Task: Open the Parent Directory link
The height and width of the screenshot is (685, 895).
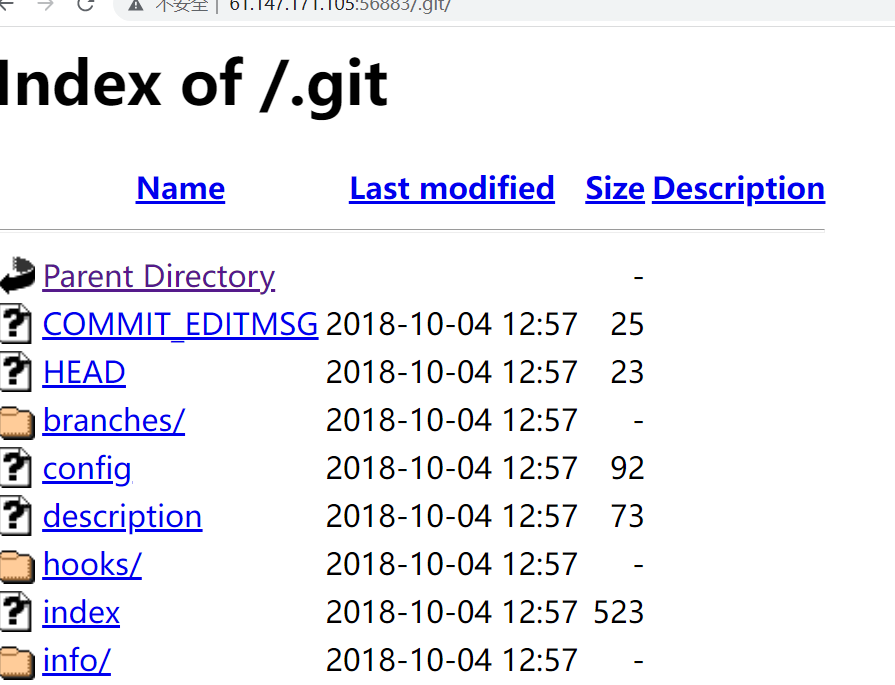Action: pyautogui.click(x=158, y=276)
